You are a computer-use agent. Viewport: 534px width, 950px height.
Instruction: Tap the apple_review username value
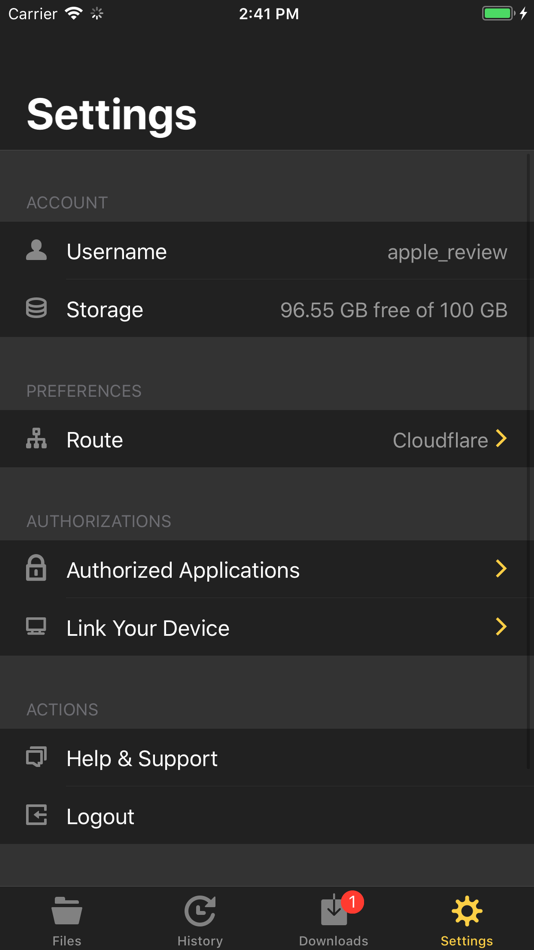[x=447, y=252]
